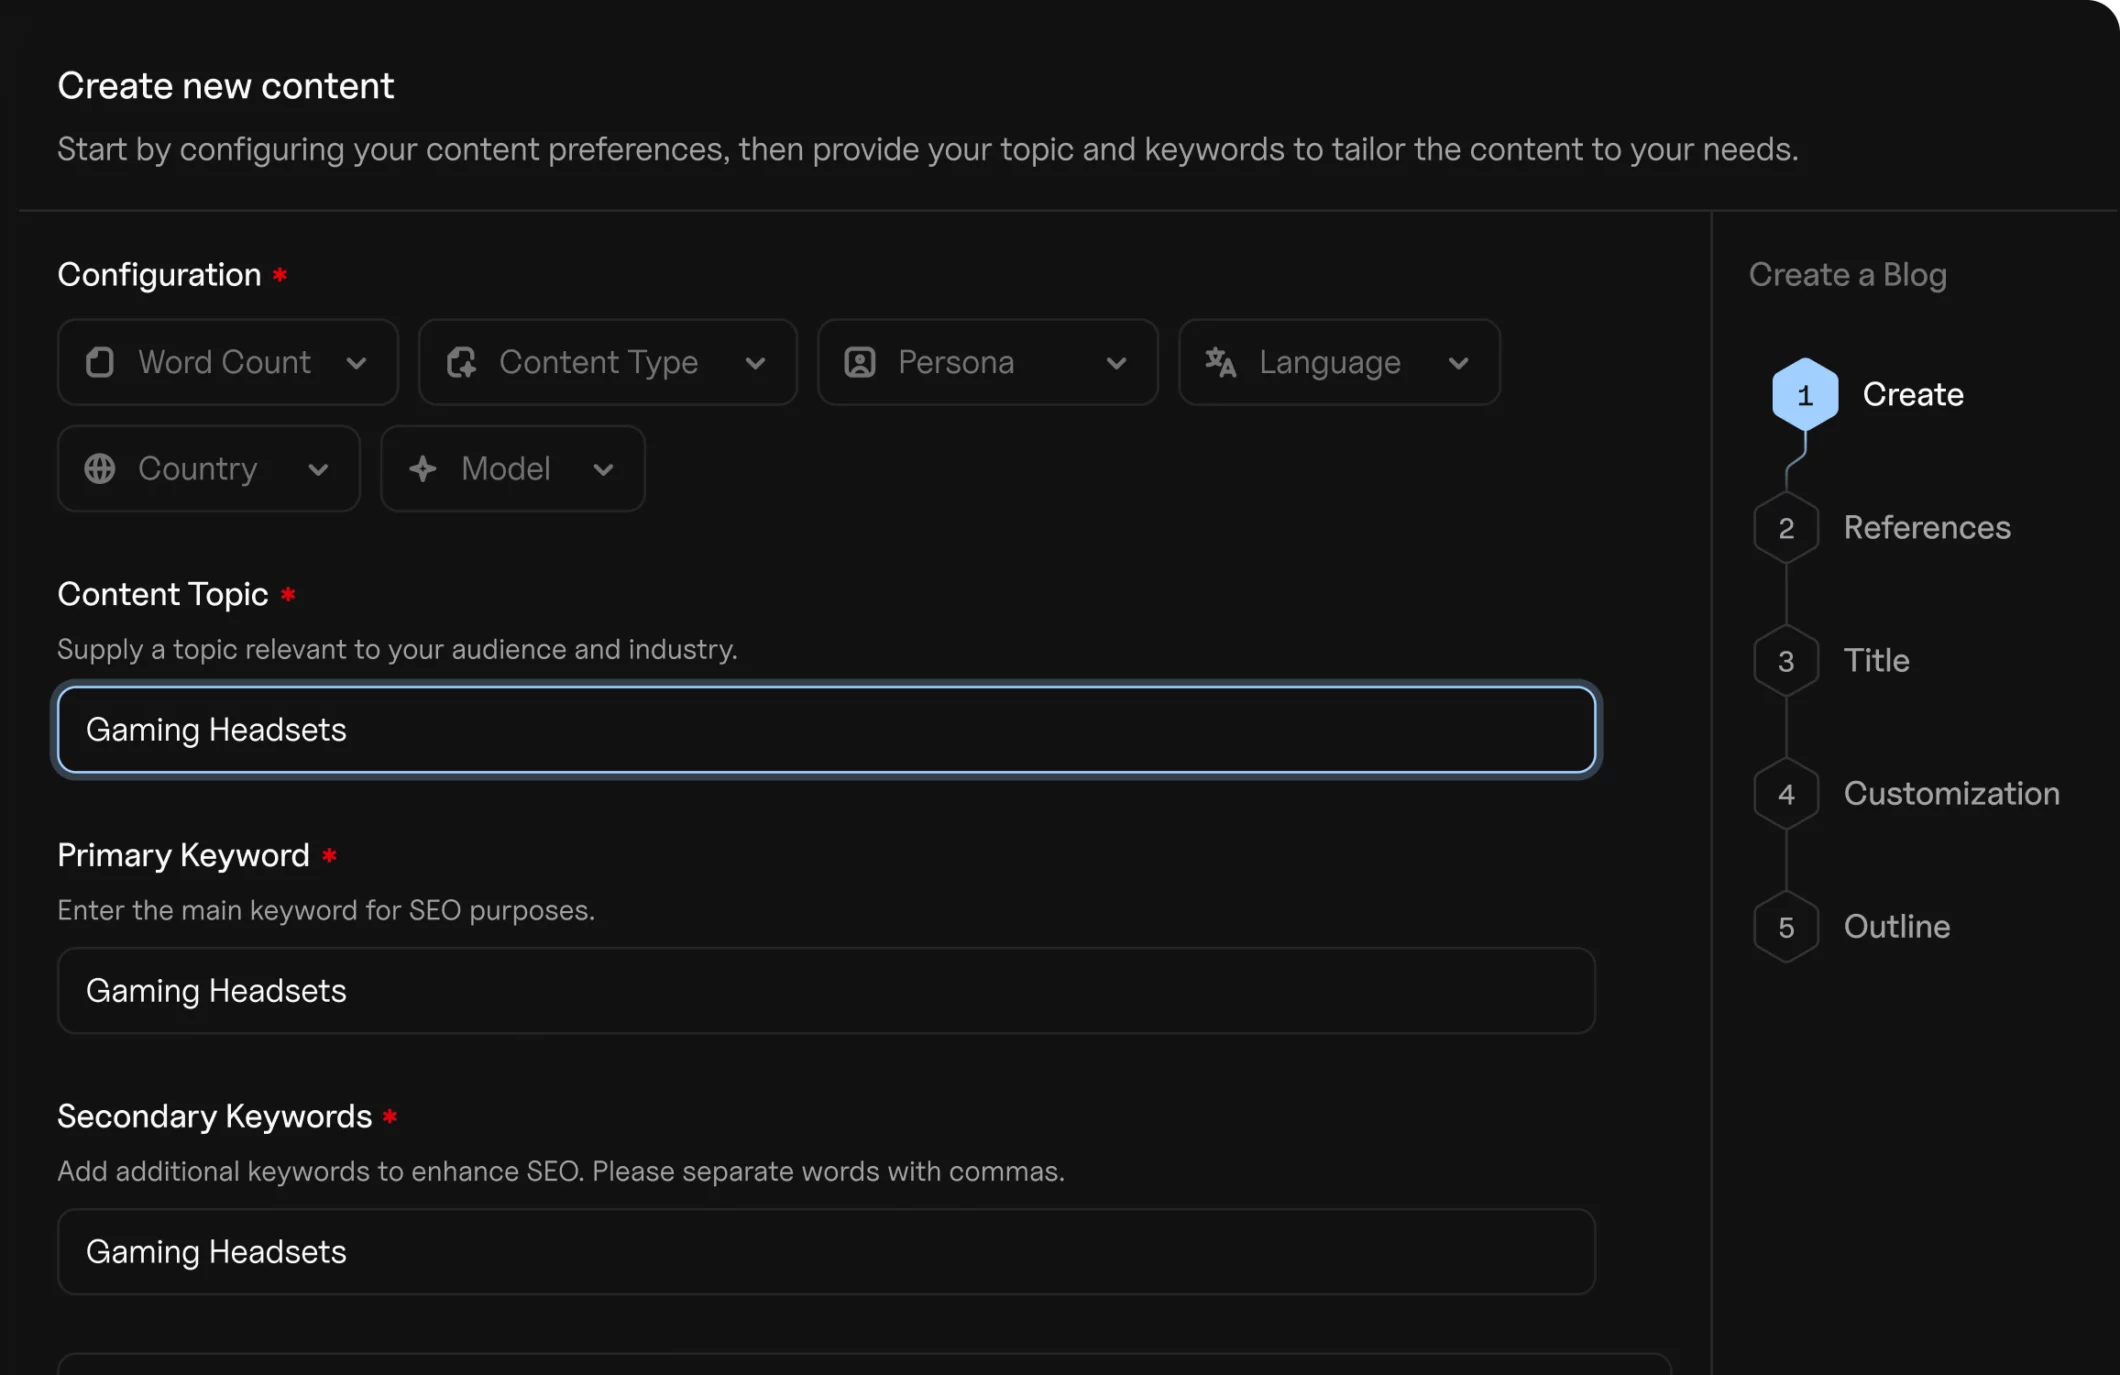The width and height of the screenshot is (2120, 1375).
Task: Click the Model sparkle icon
Action: (423, 468)
